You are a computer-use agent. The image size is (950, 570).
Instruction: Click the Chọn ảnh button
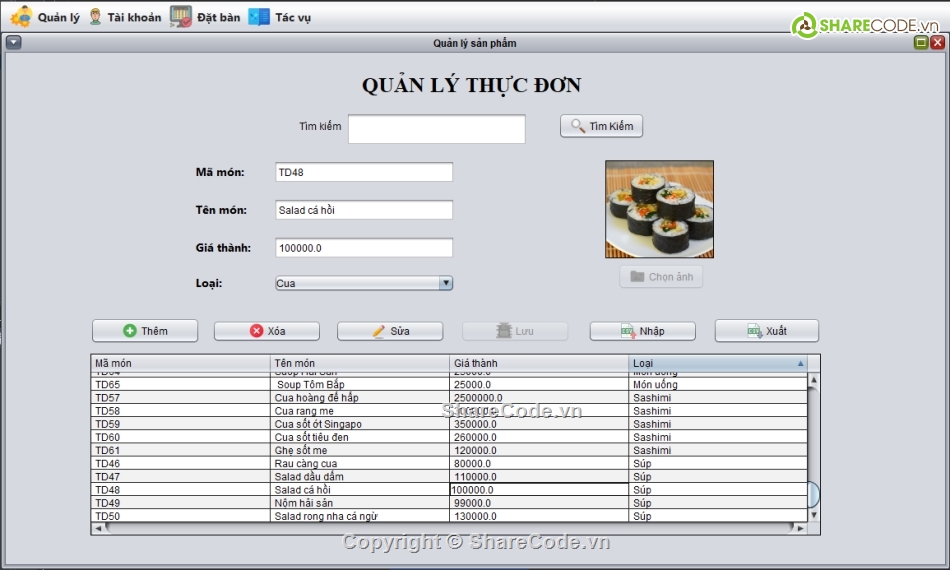point(661,277)
